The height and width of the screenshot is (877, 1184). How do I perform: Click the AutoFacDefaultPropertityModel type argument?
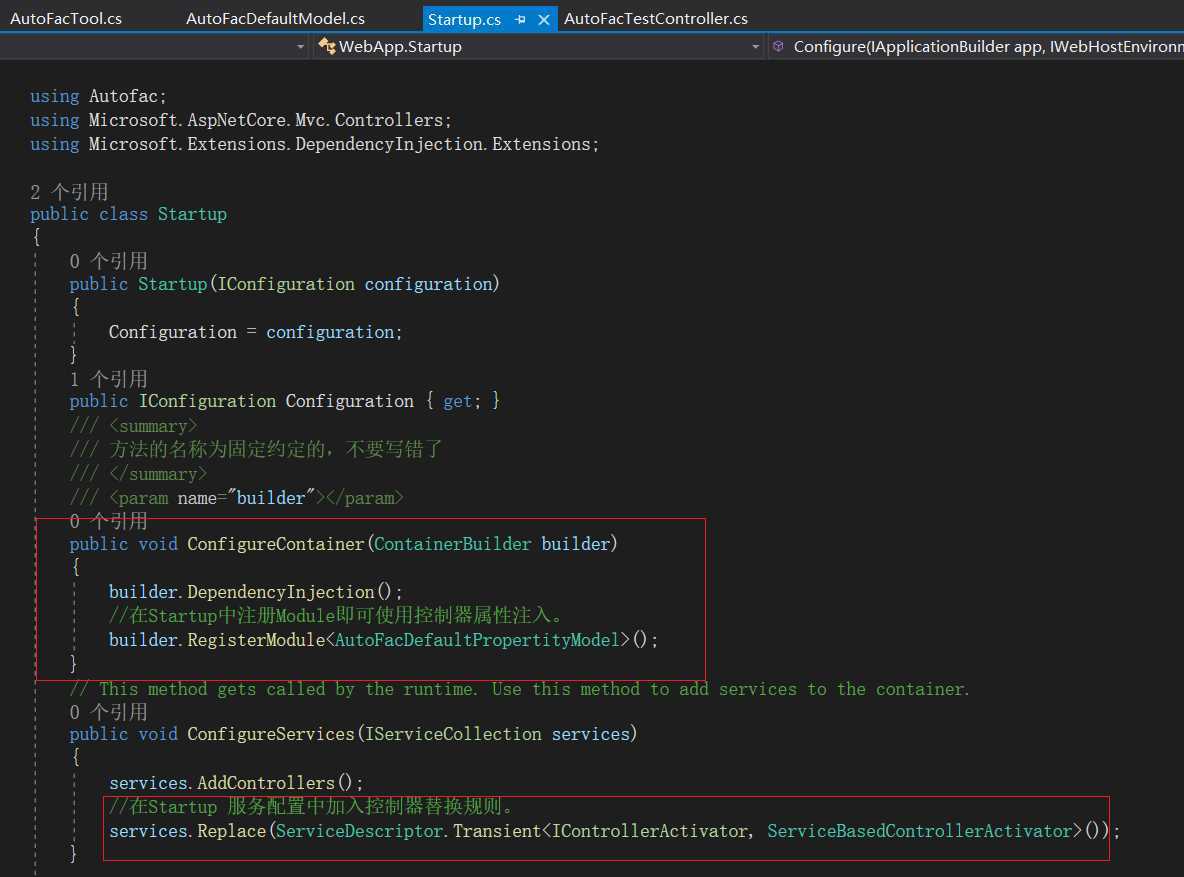[477, 640]
